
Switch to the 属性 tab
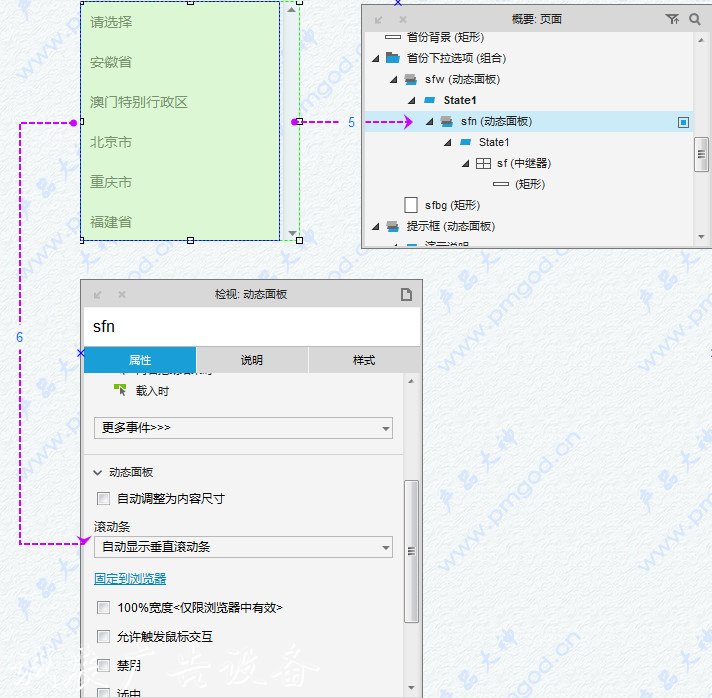tap(140, 360)
